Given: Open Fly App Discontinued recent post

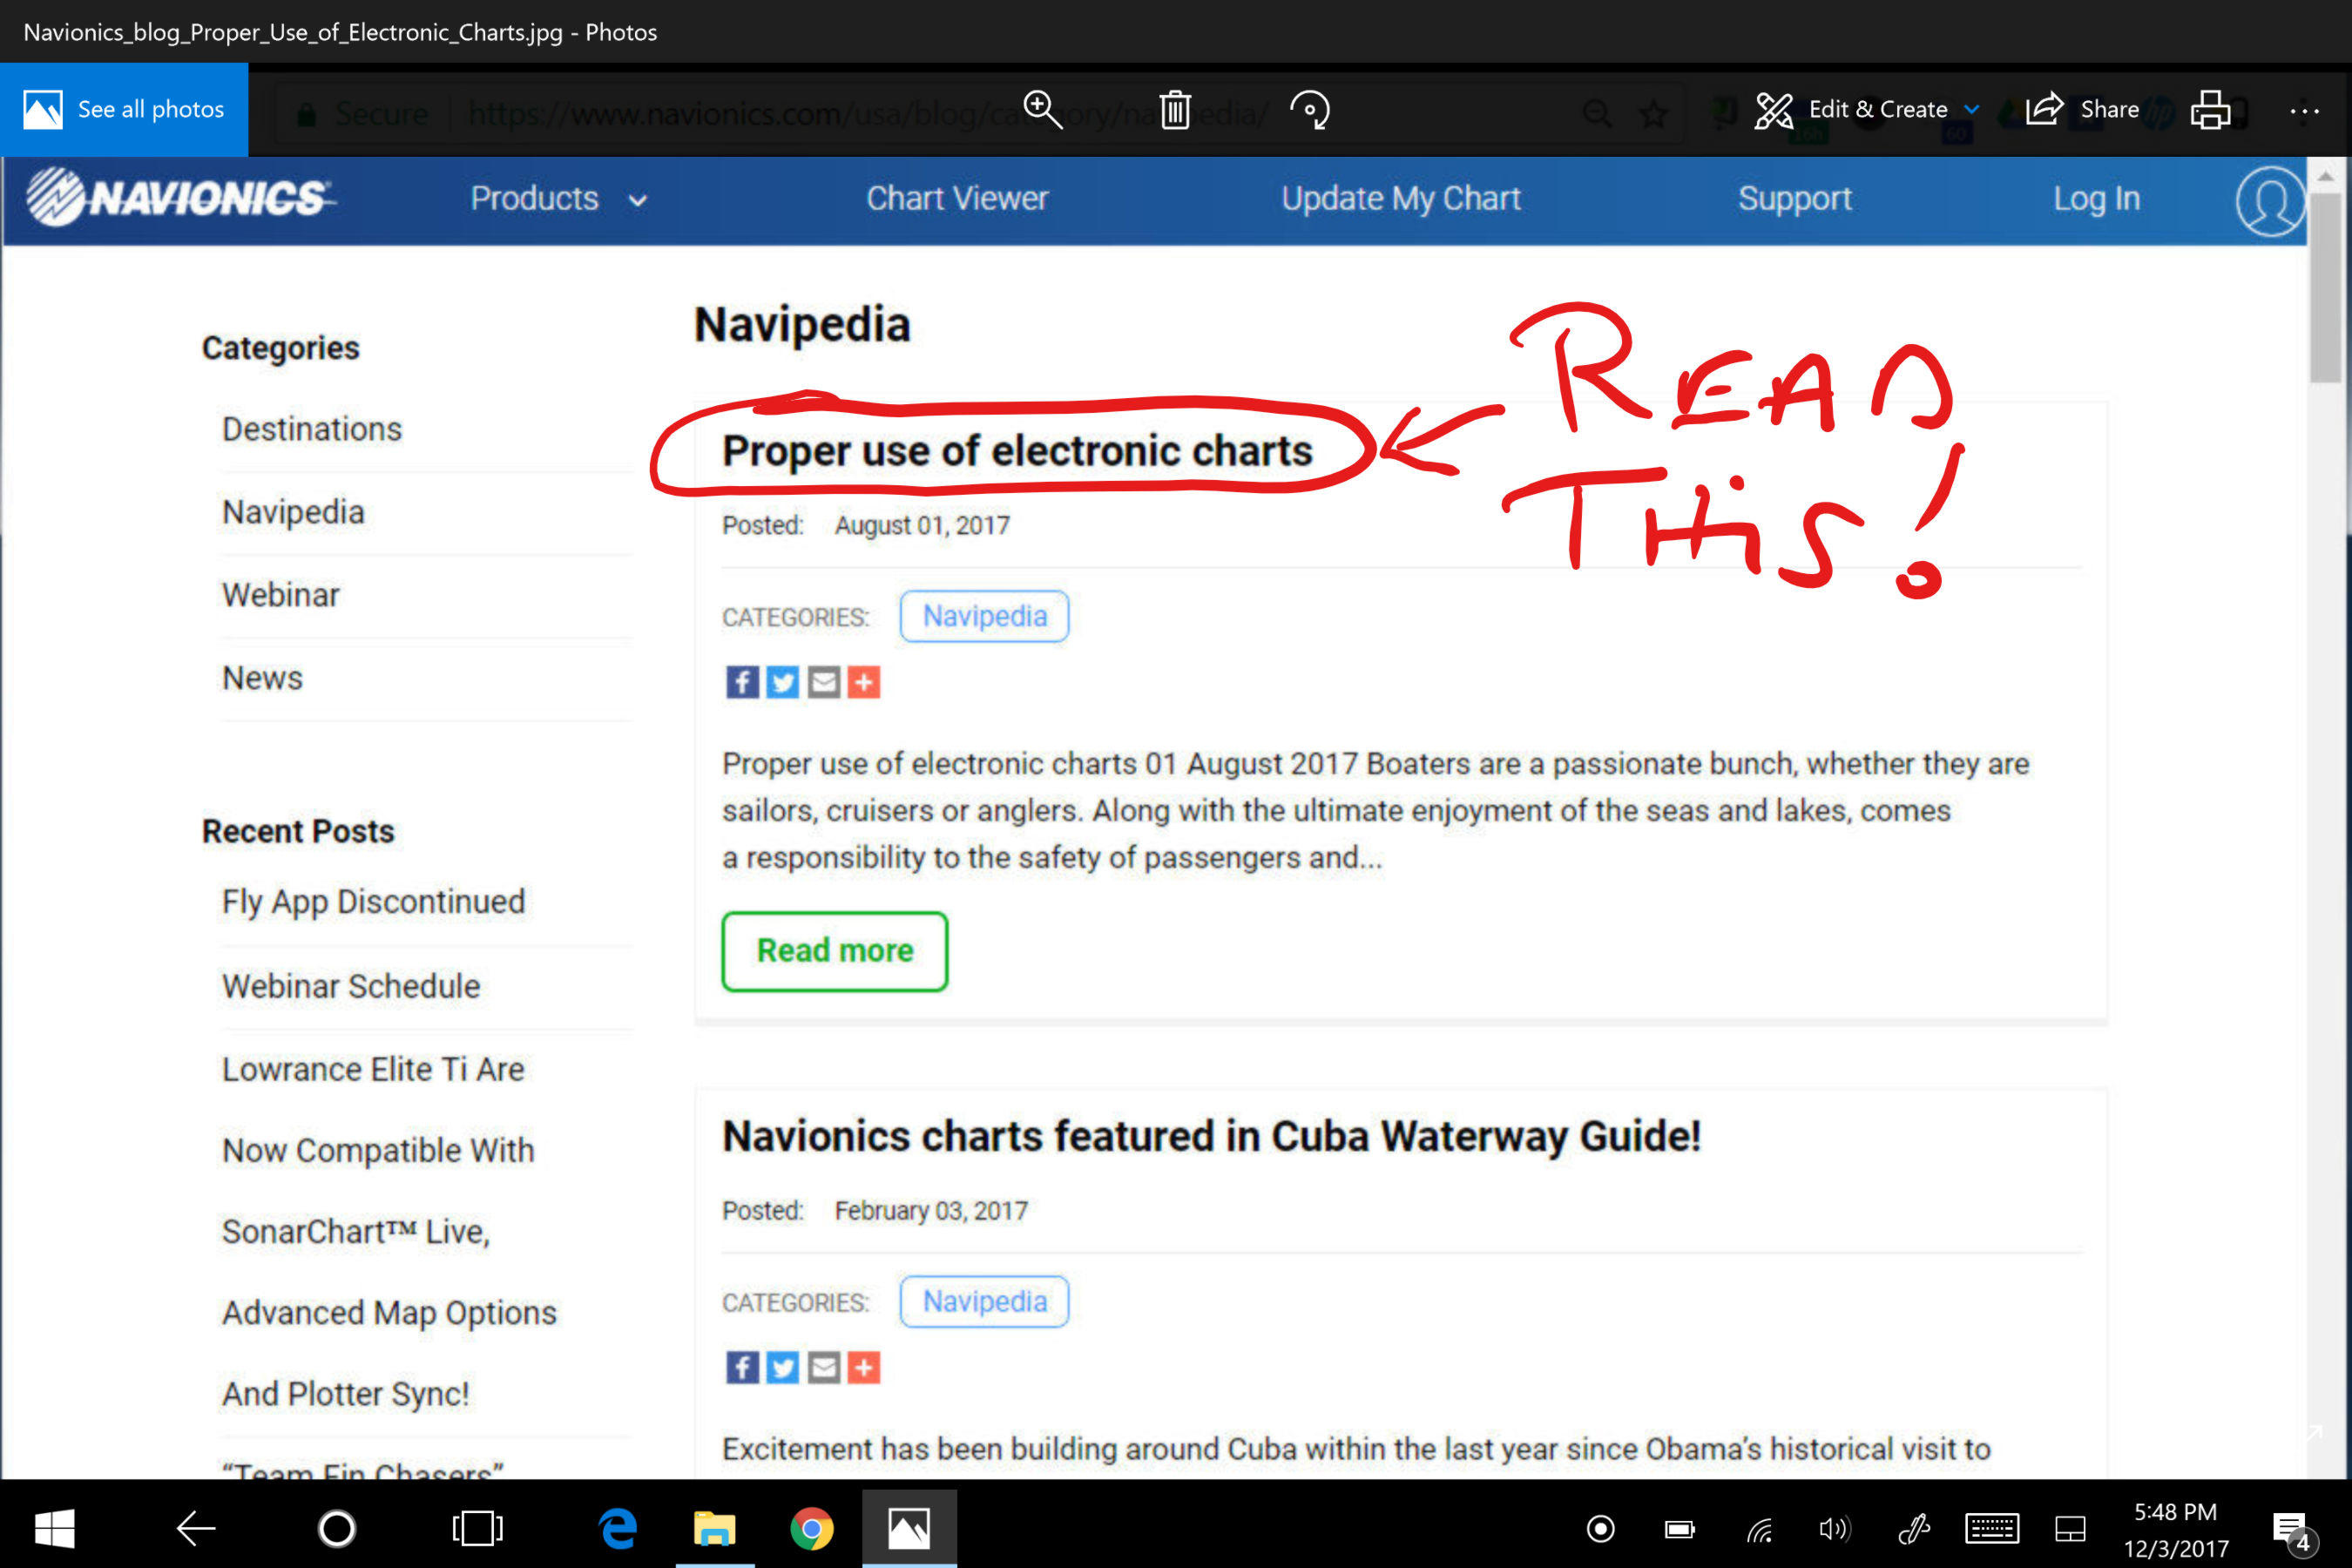Looking at the screenshot, I should (373, 901).
